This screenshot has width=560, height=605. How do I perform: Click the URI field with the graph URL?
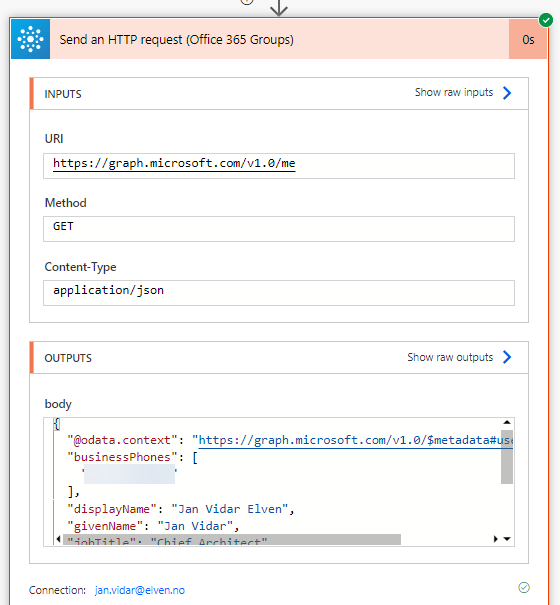pos(279,166)
